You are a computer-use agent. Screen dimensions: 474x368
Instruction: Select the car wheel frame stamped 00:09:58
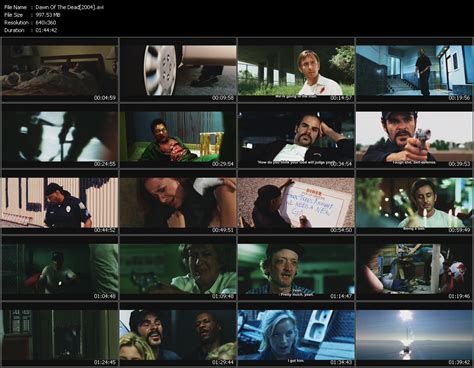tap(178, 70)
